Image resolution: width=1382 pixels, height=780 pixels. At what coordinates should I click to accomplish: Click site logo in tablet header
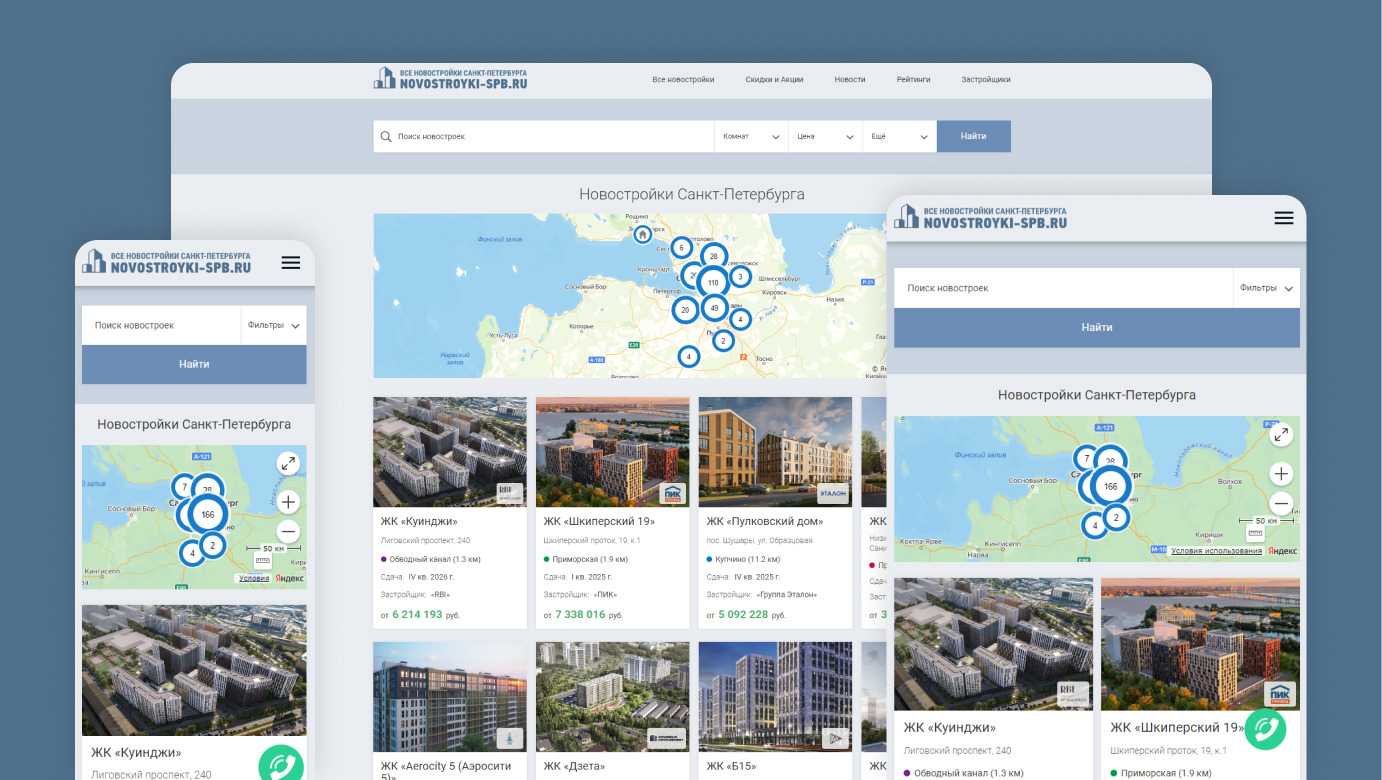[980, 217]
